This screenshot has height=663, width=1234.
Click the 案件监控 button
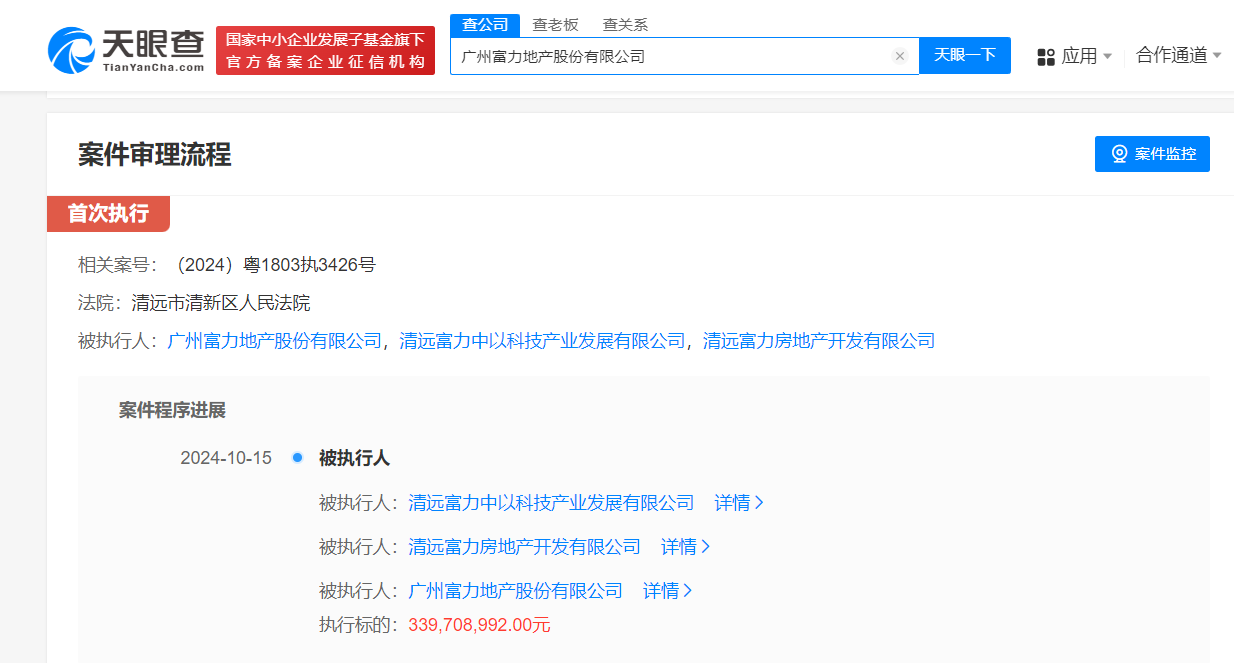(1152, 154)
